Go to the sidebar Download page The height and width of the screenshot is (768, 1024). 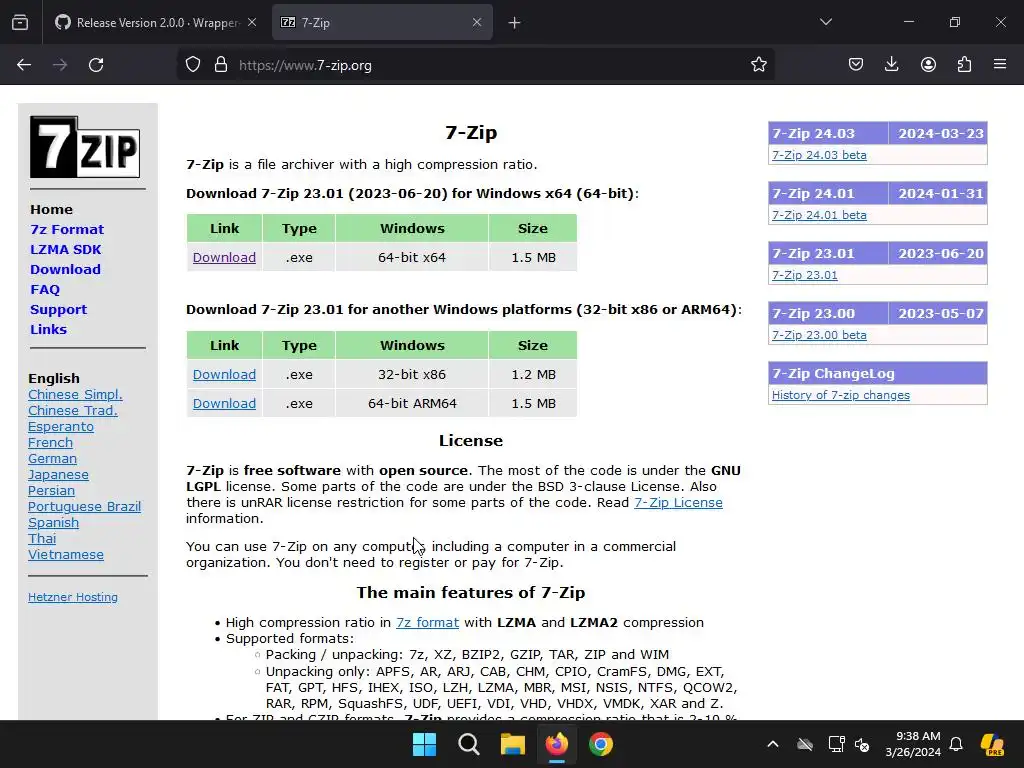(x=65, y=269)
